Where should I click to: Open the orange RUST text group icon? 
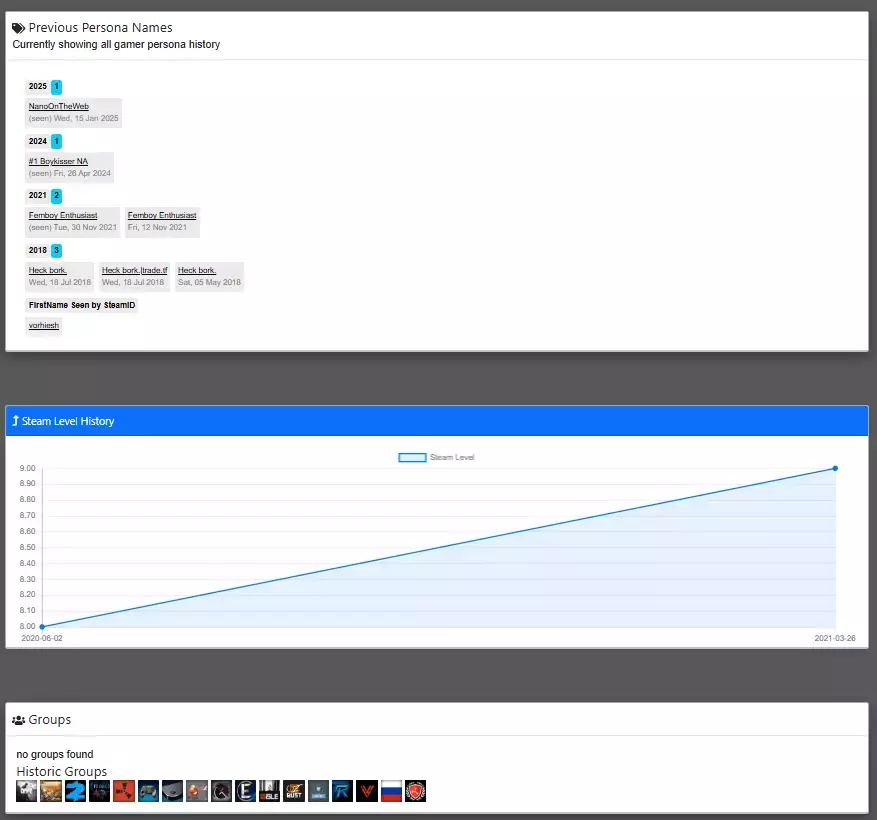[x=294, y=791]
